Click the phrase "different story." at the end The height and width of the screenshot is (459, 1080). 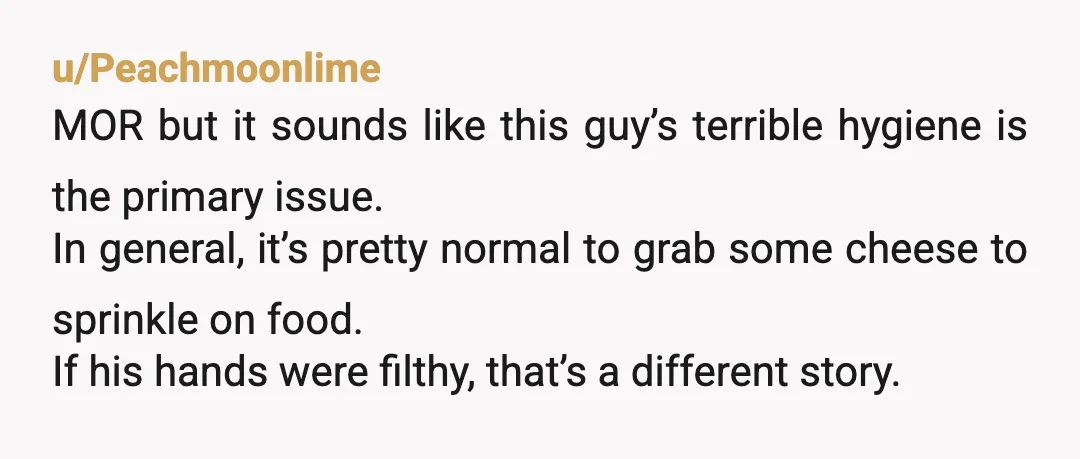(x=765, y=374)
